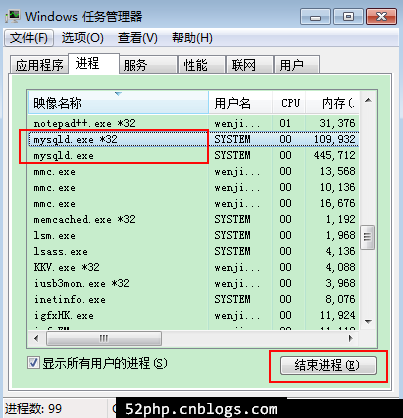The width and height of the screenshot is (403, 418).
Task: Click memory value 1,968 of lsm.exe
Action: tap(340, 235)
